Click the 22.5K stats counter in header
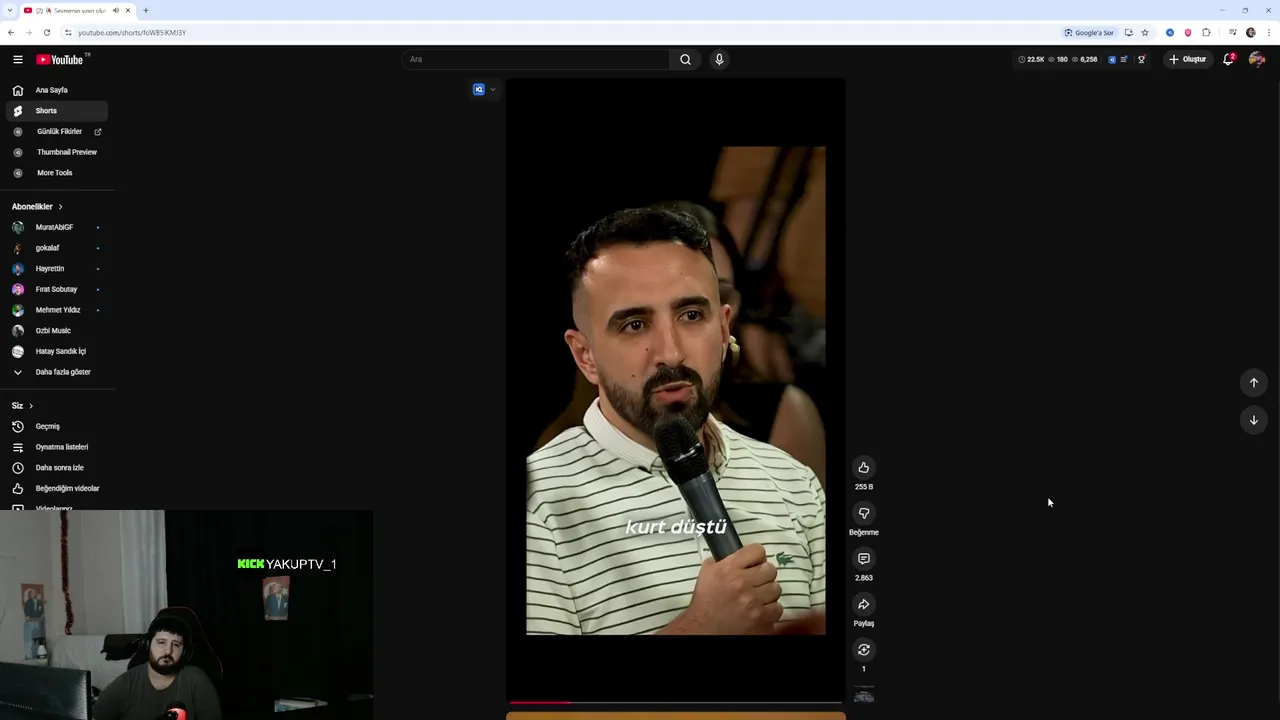The image size is (1280, 720). 1031,59
